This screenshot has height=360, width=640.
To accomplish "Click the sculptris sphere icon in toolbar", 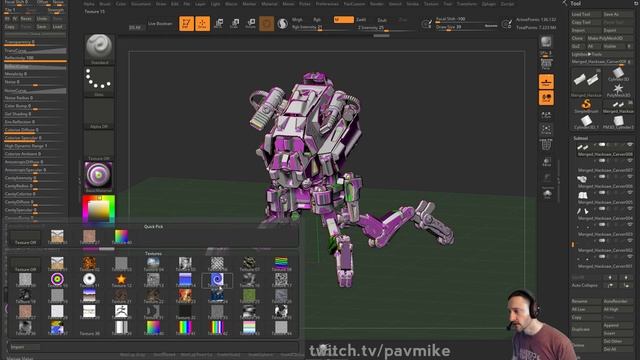I will 282,24.
